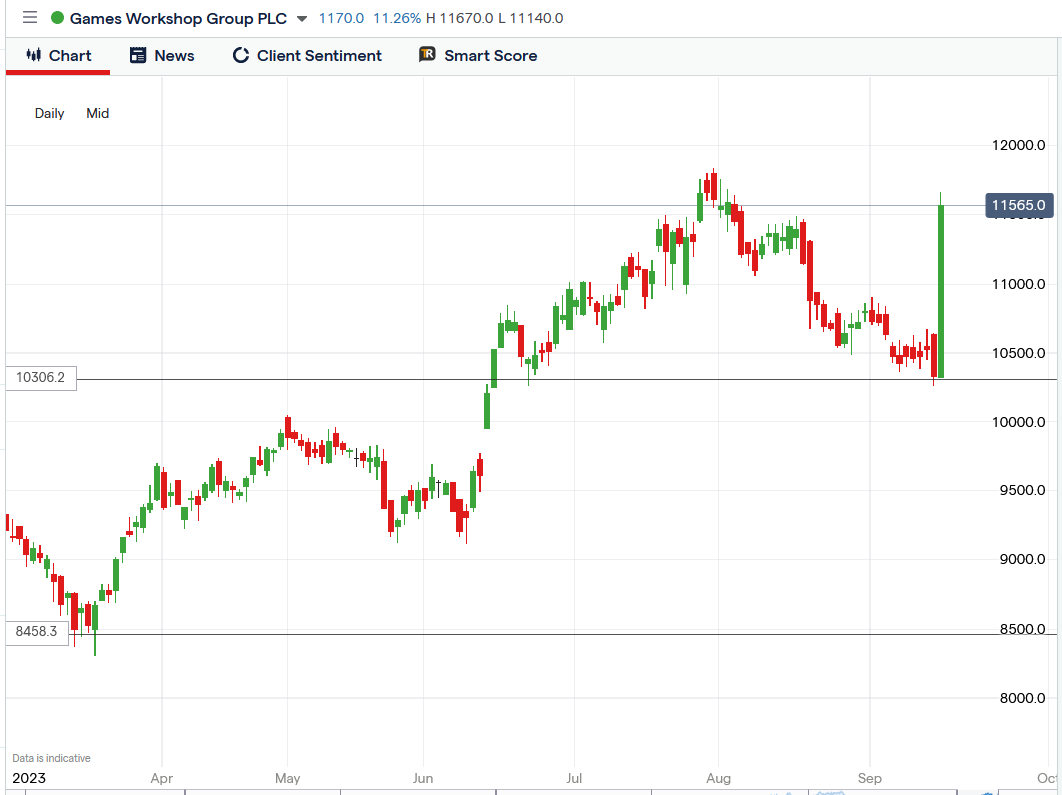
Task: Expand the Games Workshop Group PLC dropdown arrow
Action: pos(302,19)
